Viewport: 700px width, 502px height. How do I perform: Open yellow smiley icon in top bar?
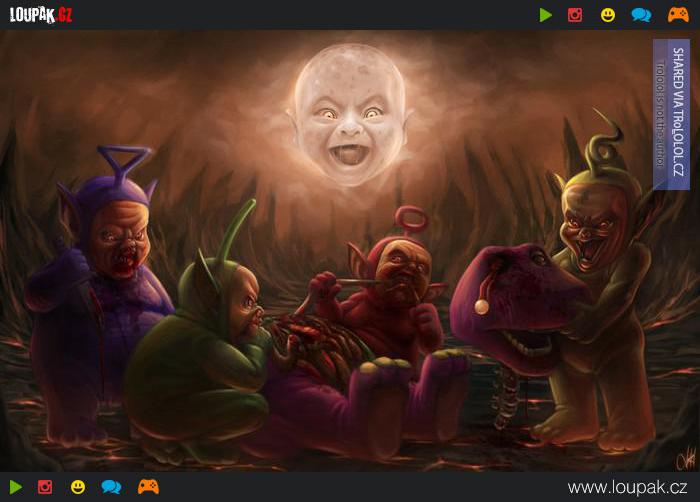[x=608, y=15]
